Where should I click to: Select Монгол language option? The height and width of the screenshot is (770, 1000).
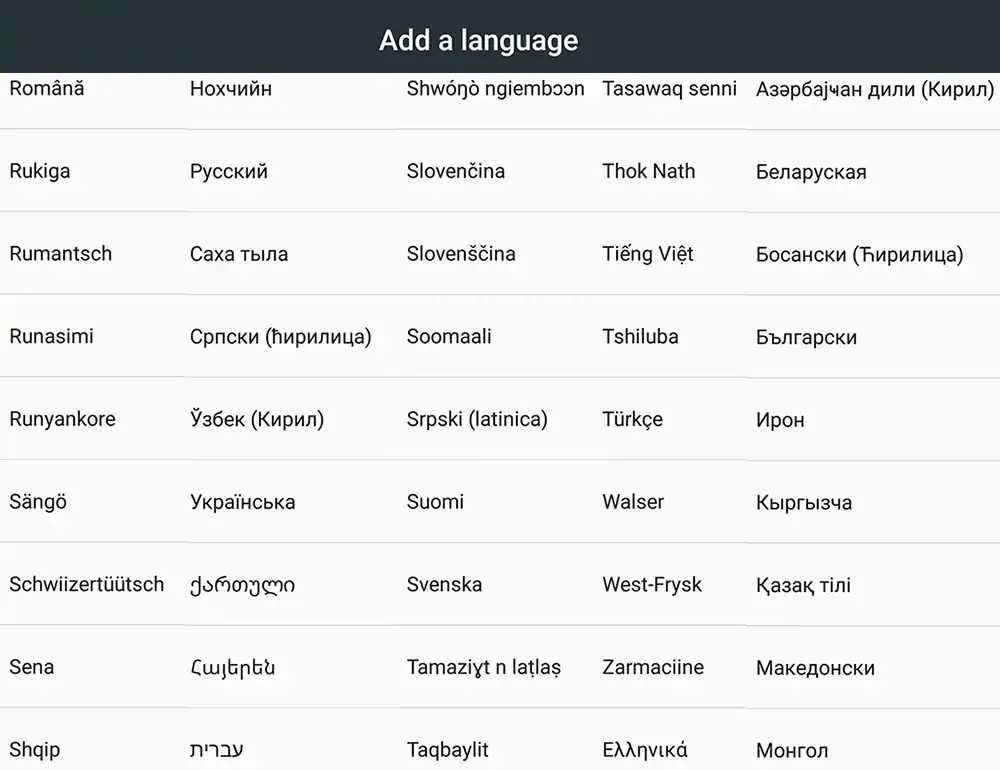[x=791, y=750]
